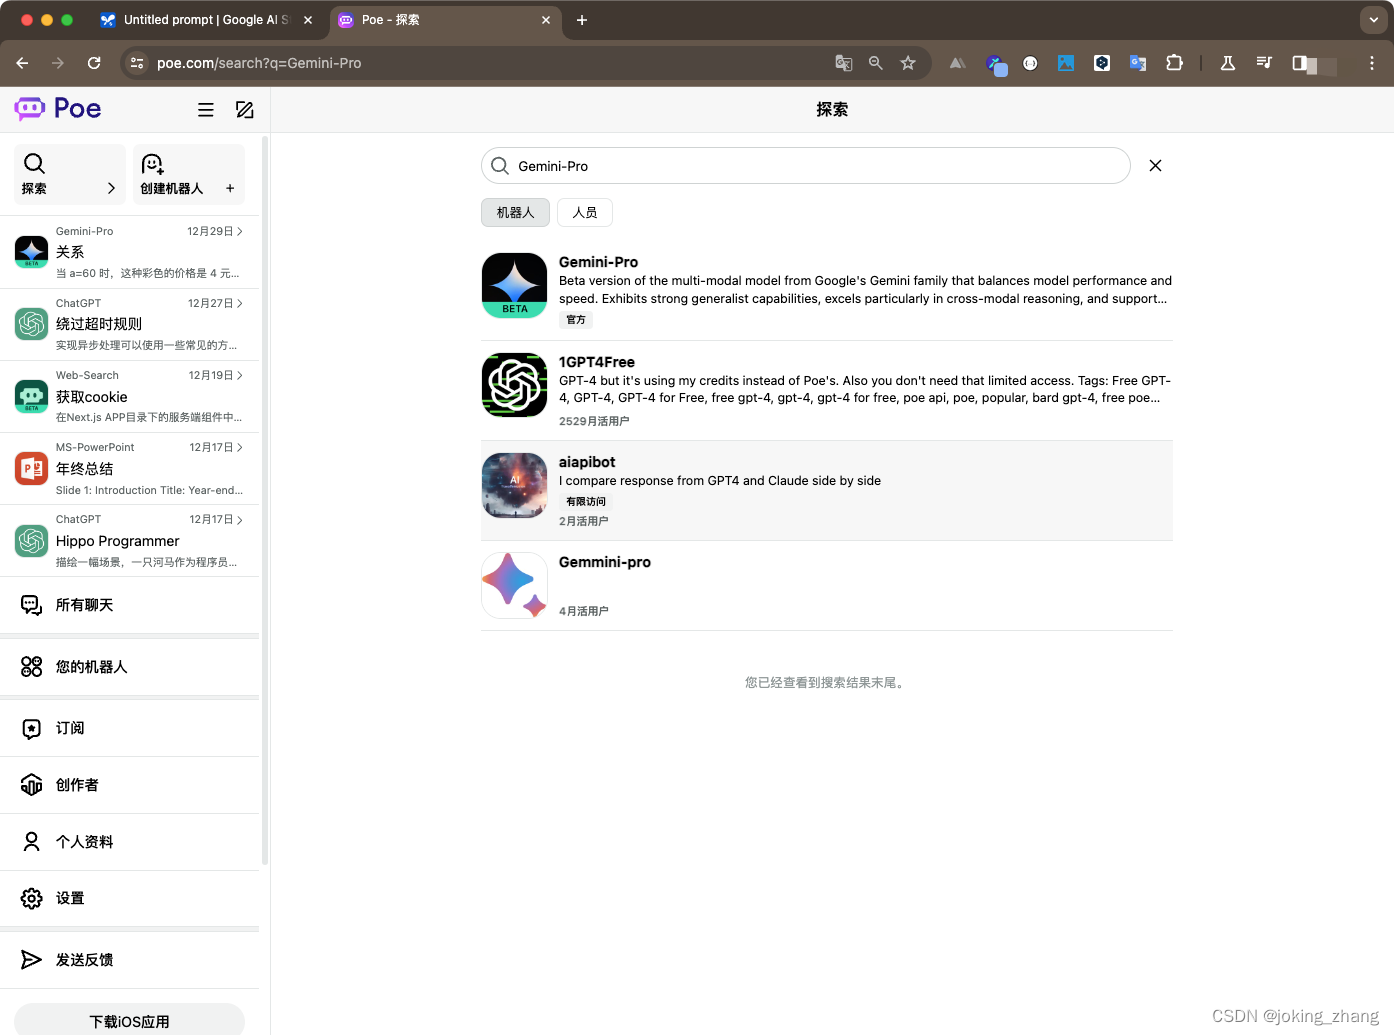Open ChatGPT chat 绕过超时规则

click(130, 324)
